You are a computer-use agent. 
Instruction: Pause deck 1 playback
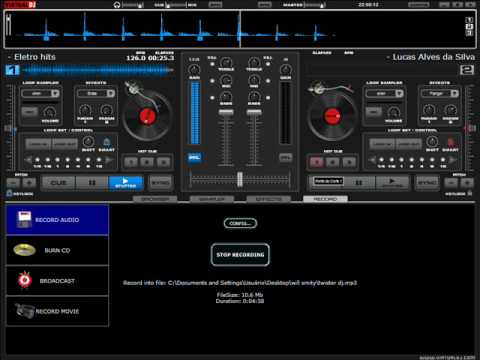pos(92,183)
